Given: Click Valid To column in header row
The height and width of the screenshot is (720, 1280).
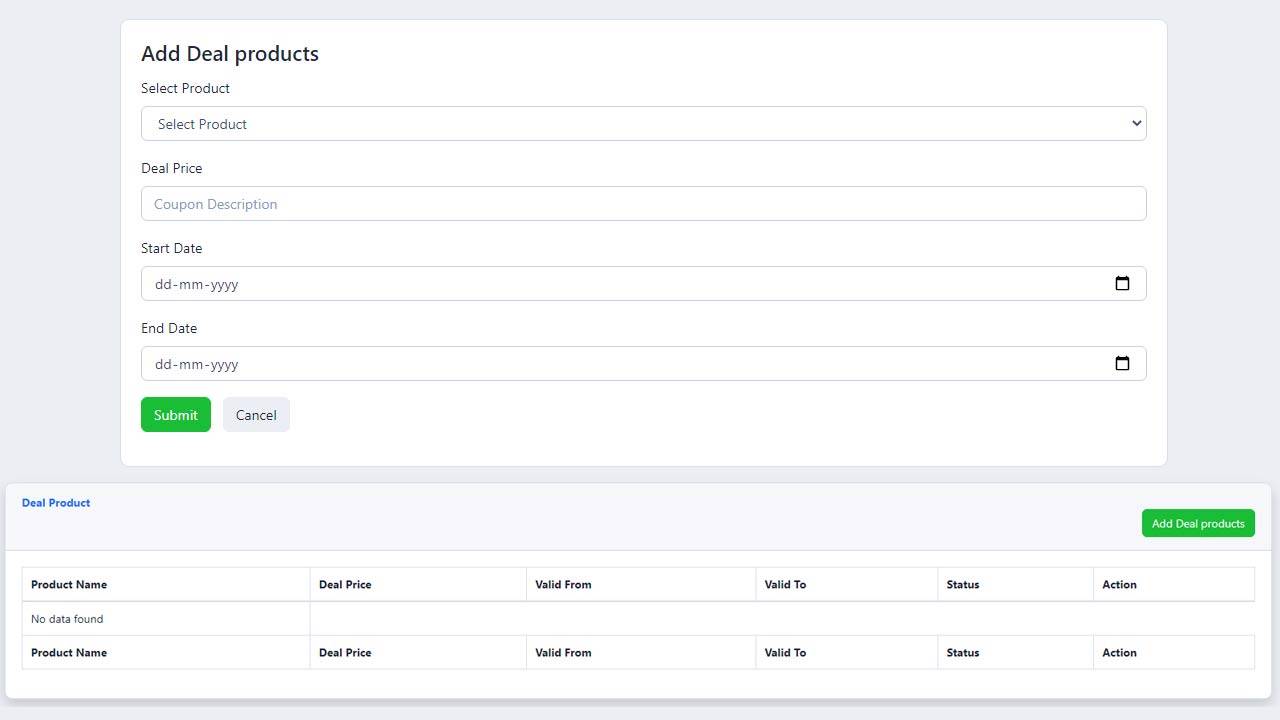Looking at the screenshot, I should (x=785, y=585).
